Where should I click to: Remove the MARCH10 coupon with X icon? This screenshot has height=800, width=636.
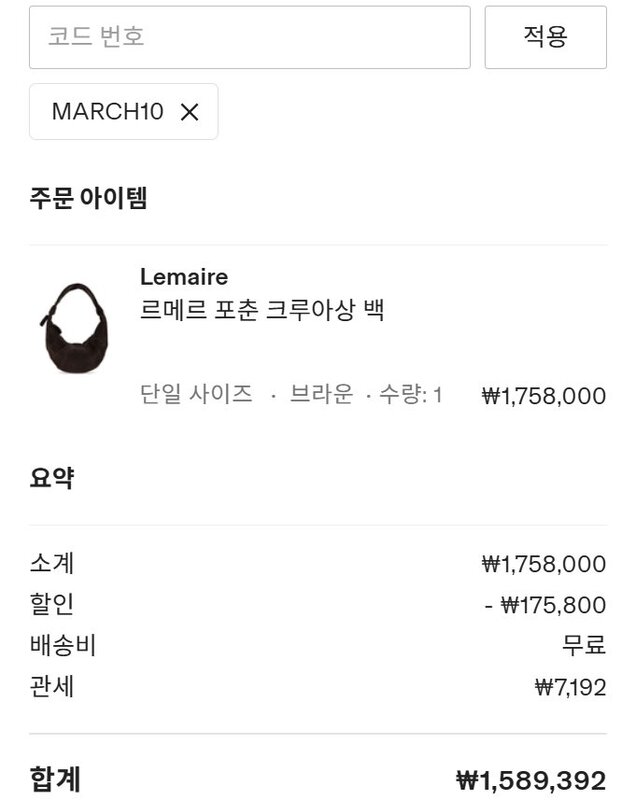pyautogui.click(x=190, y=112)
